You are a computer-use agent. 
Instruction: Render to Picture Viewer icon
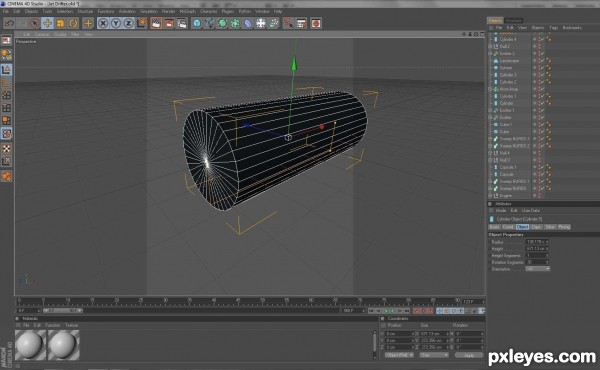point(169,23)
